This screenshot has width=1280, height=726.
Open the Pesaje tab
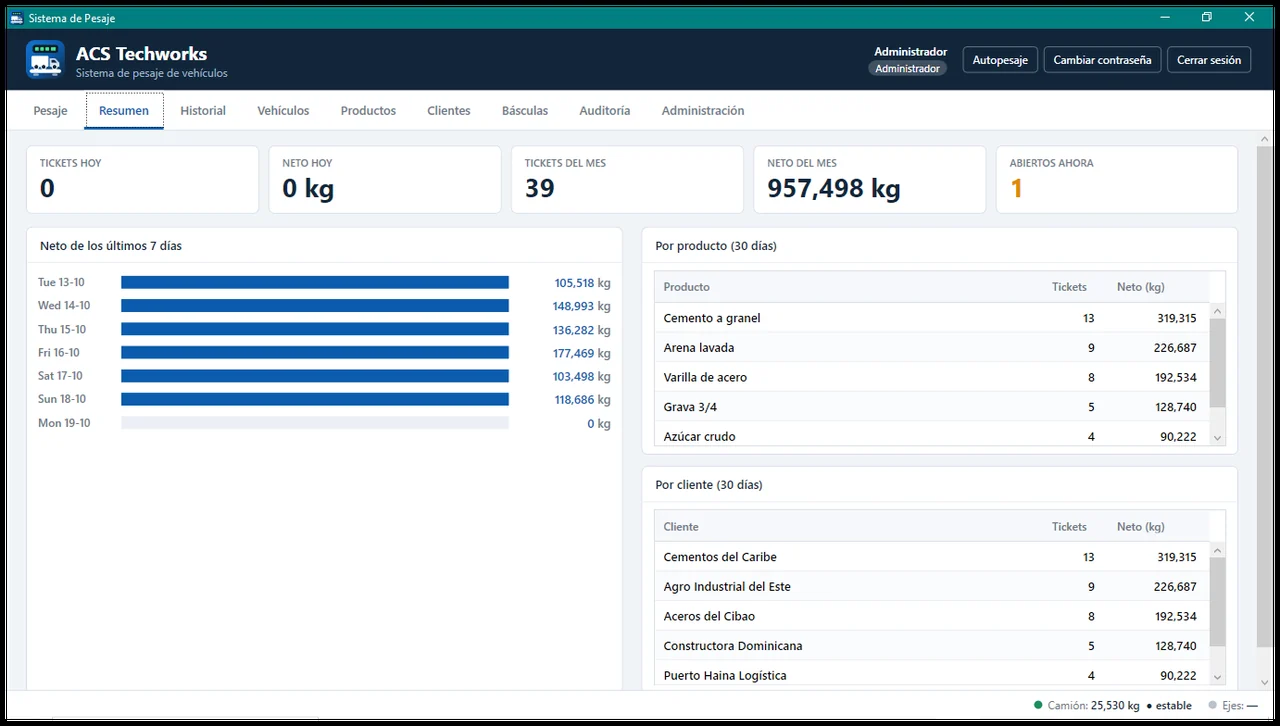click(50, 111)
